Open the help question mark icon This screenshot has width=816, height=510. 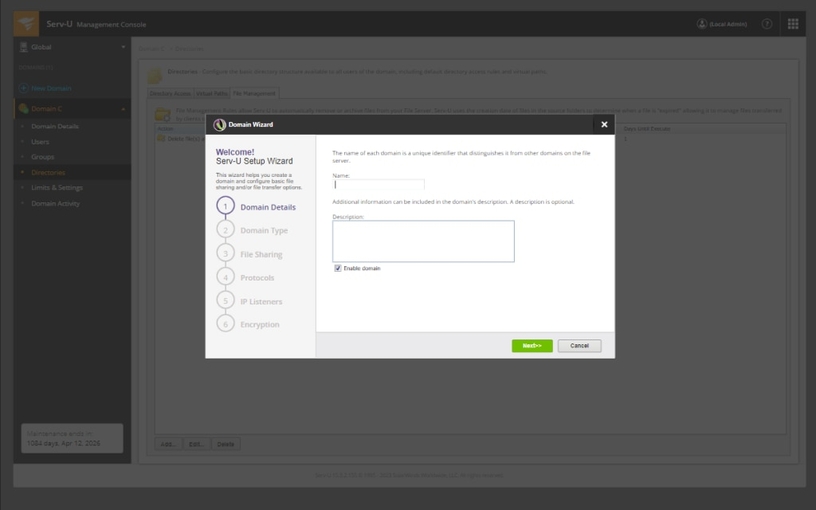point(767,24)
